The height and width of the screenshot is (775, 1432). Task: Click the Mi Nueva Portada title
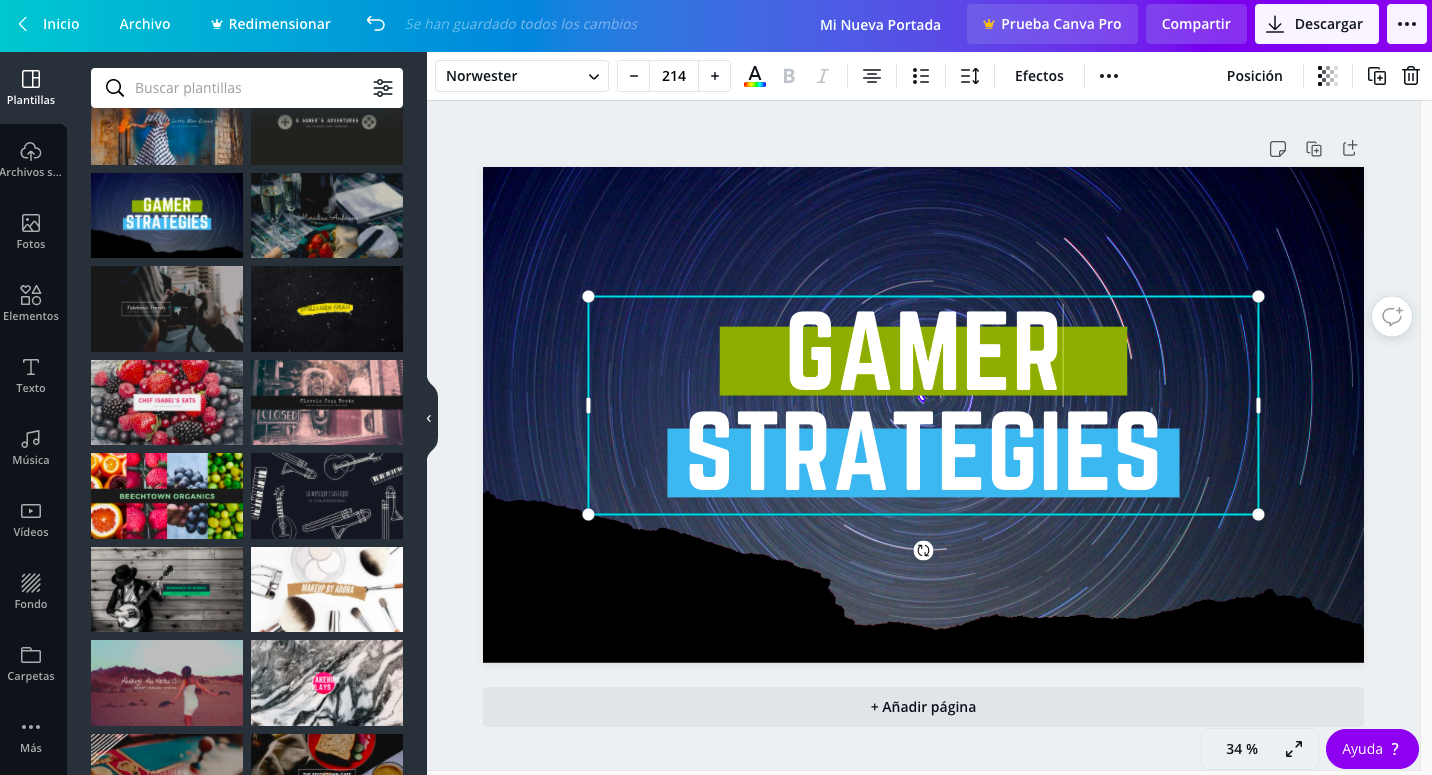point(880,24)
